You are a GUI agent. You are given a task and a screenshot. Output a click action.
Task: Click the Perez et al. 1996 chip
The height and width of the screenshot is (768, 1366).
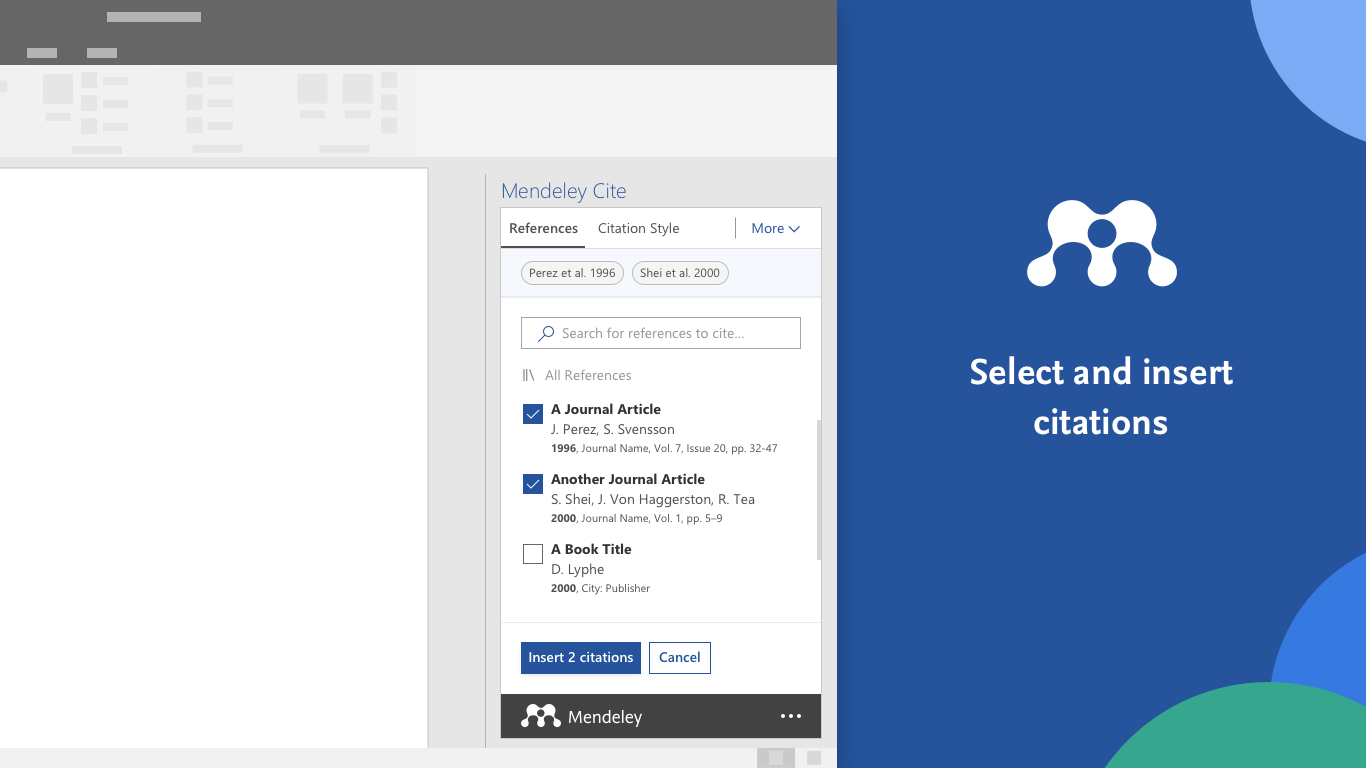pyautogui.click(x=572, y=273)
